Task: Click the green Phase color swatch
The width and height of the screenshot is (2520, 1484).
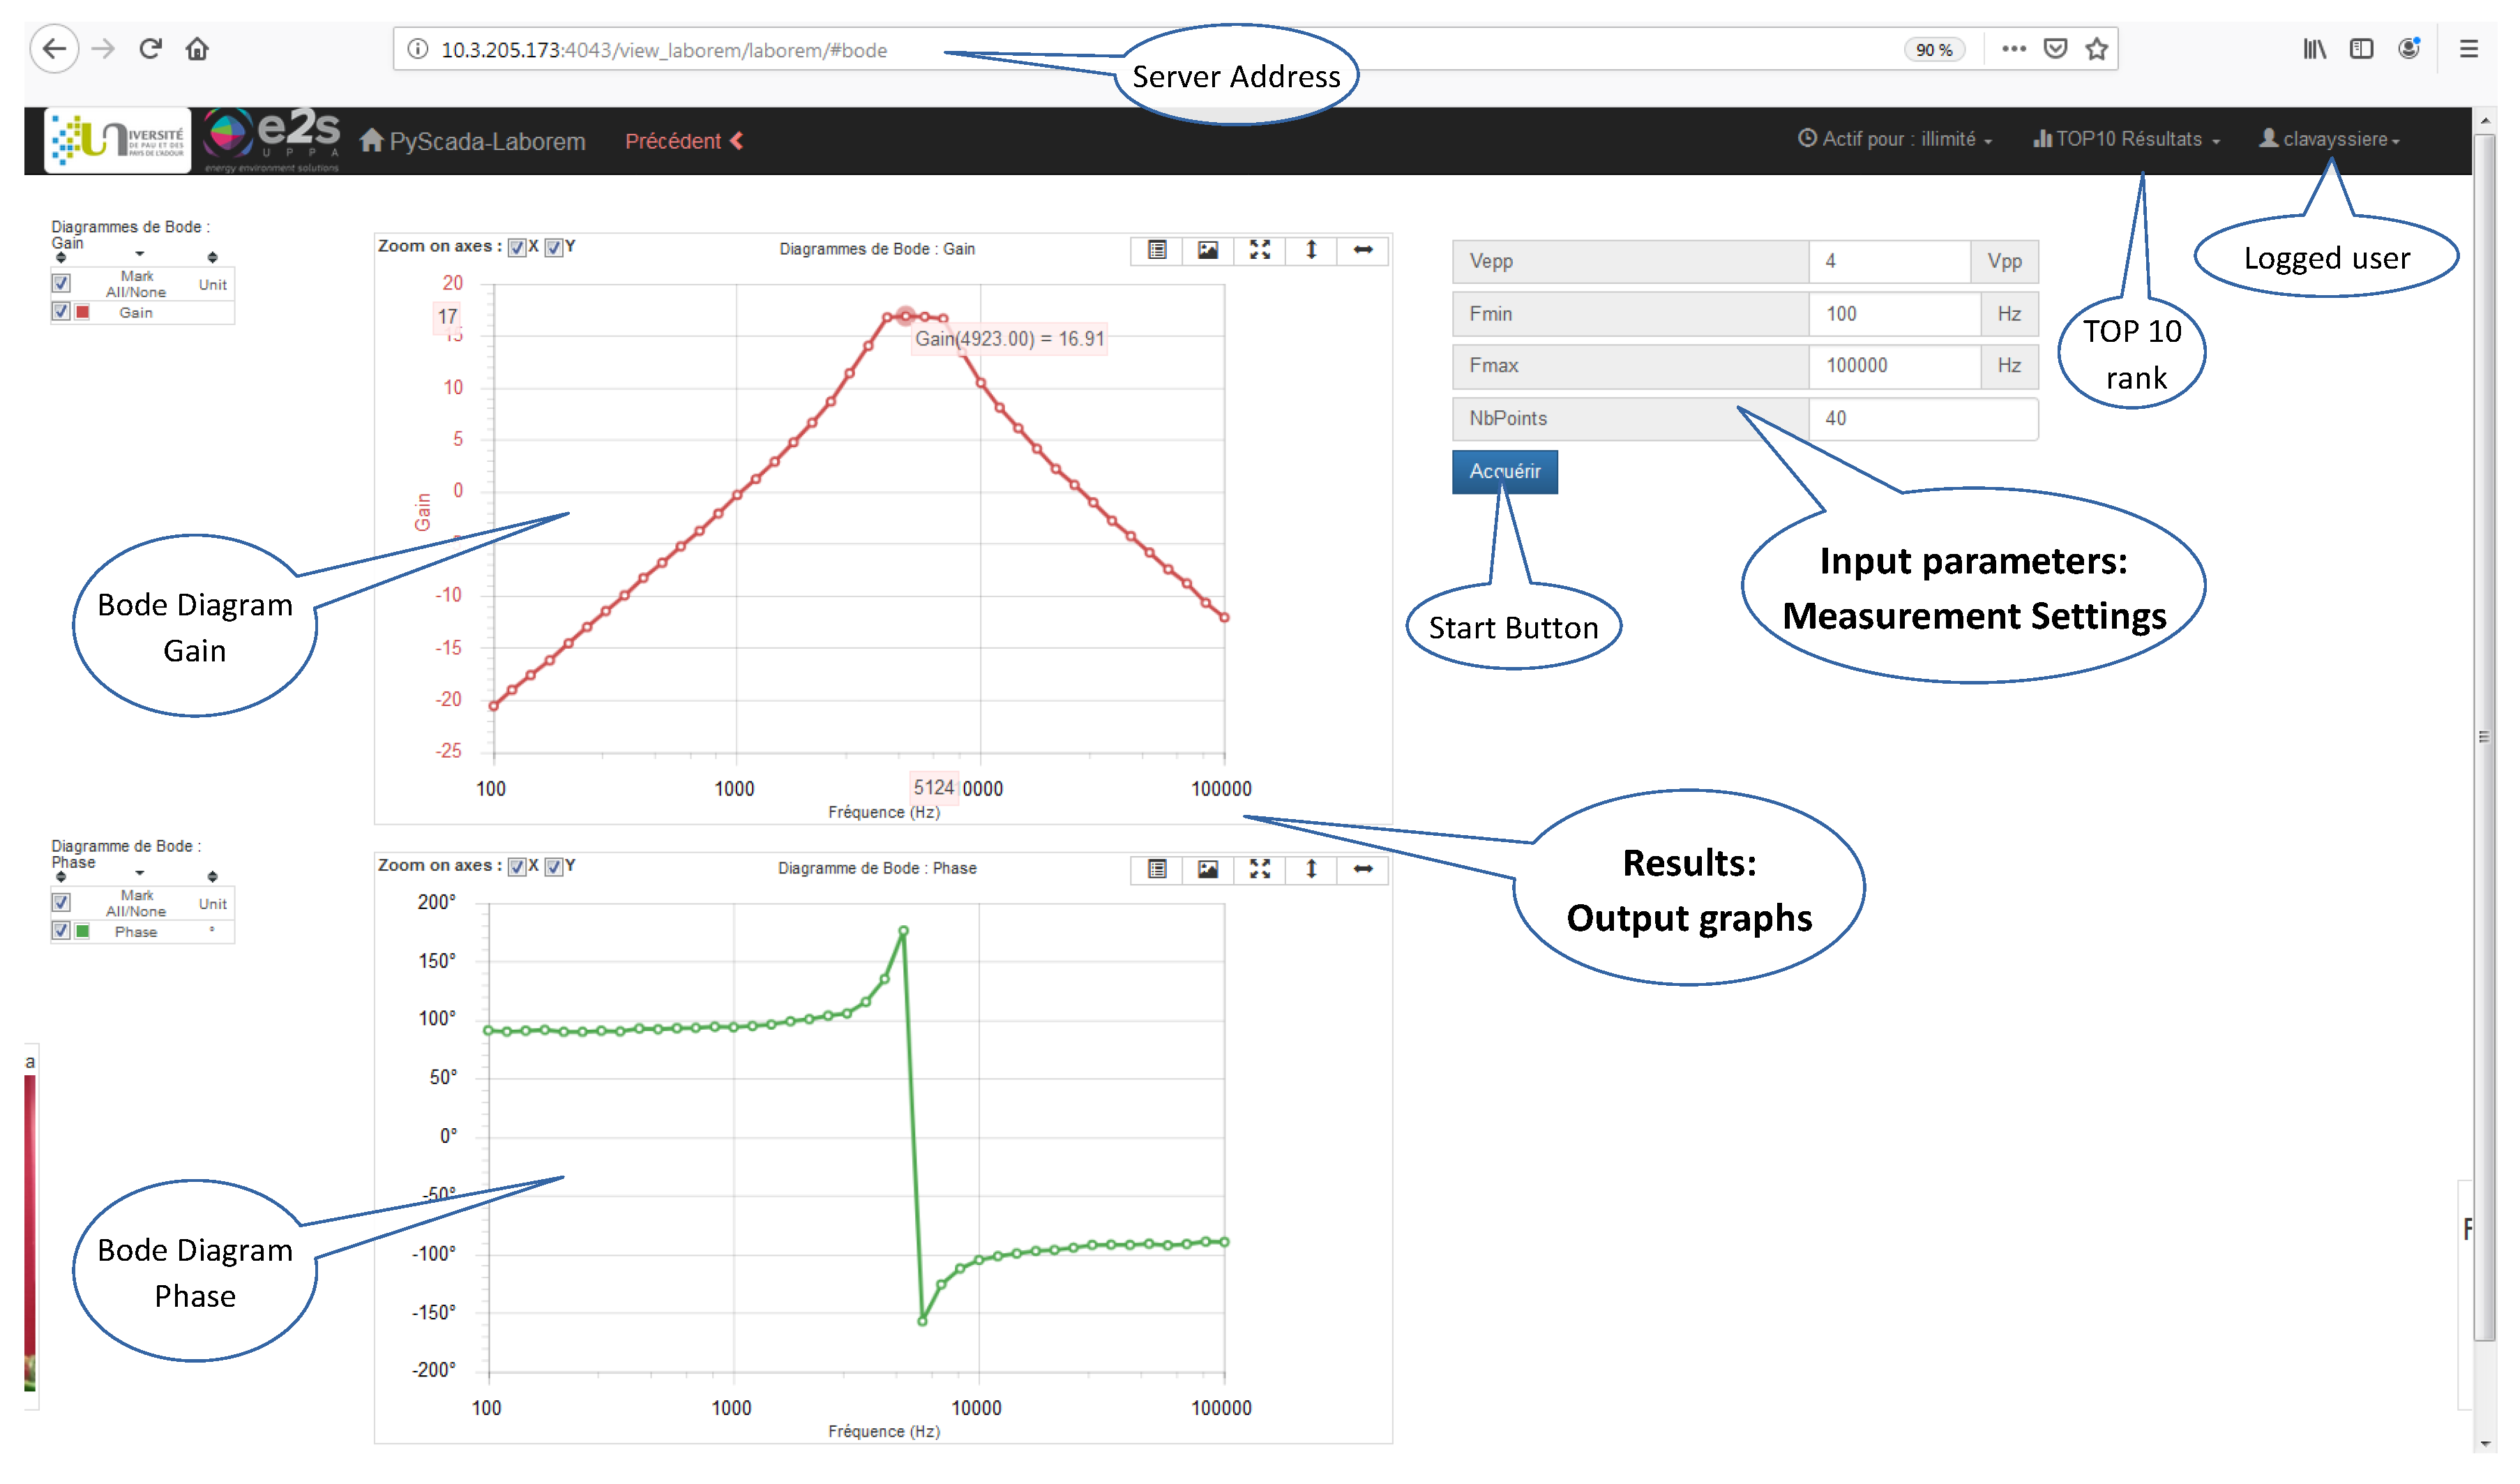Action: coord(83,932)
